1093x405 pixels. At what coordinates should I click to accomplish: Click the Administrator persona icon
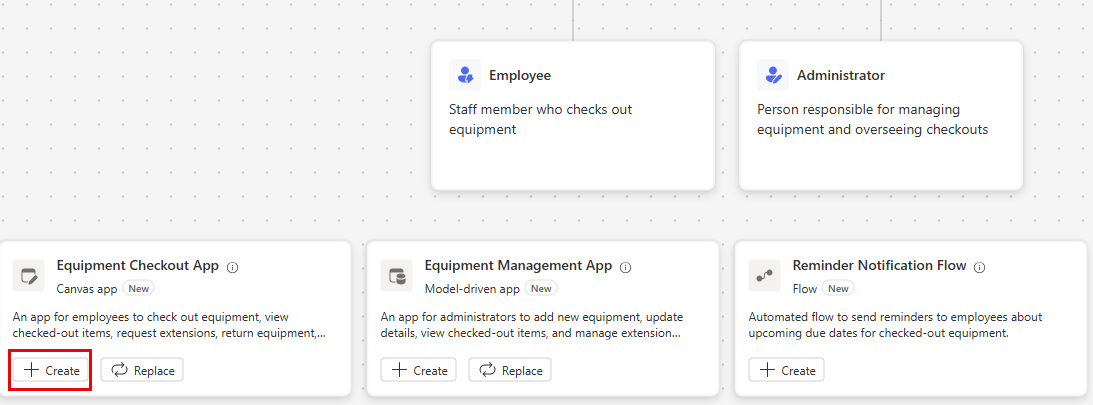[x=772, y=75]
